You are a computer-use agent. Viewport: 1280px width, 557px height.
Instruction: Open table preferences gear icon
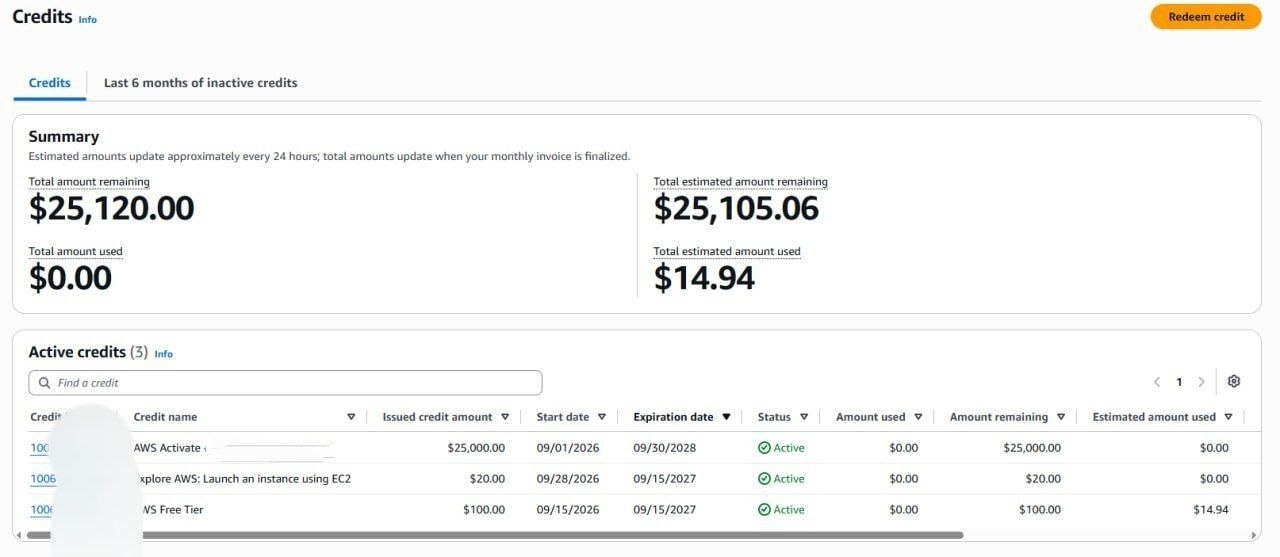click(x=1233, y=381)
